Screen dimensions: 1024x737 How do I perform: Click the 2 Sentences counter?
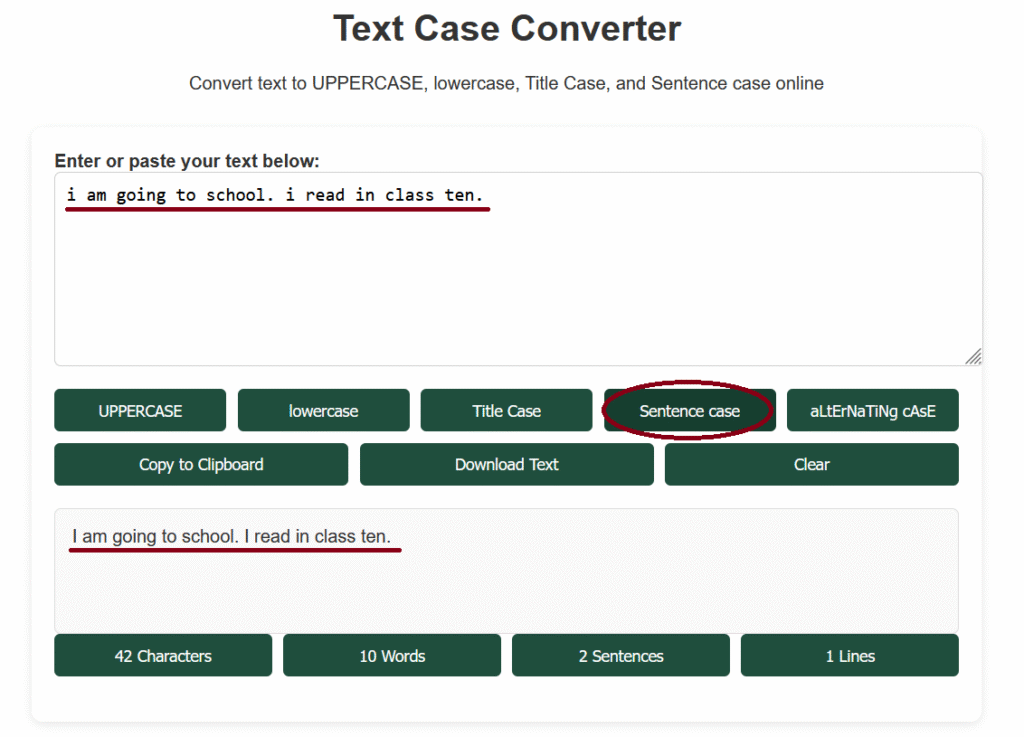620,655
